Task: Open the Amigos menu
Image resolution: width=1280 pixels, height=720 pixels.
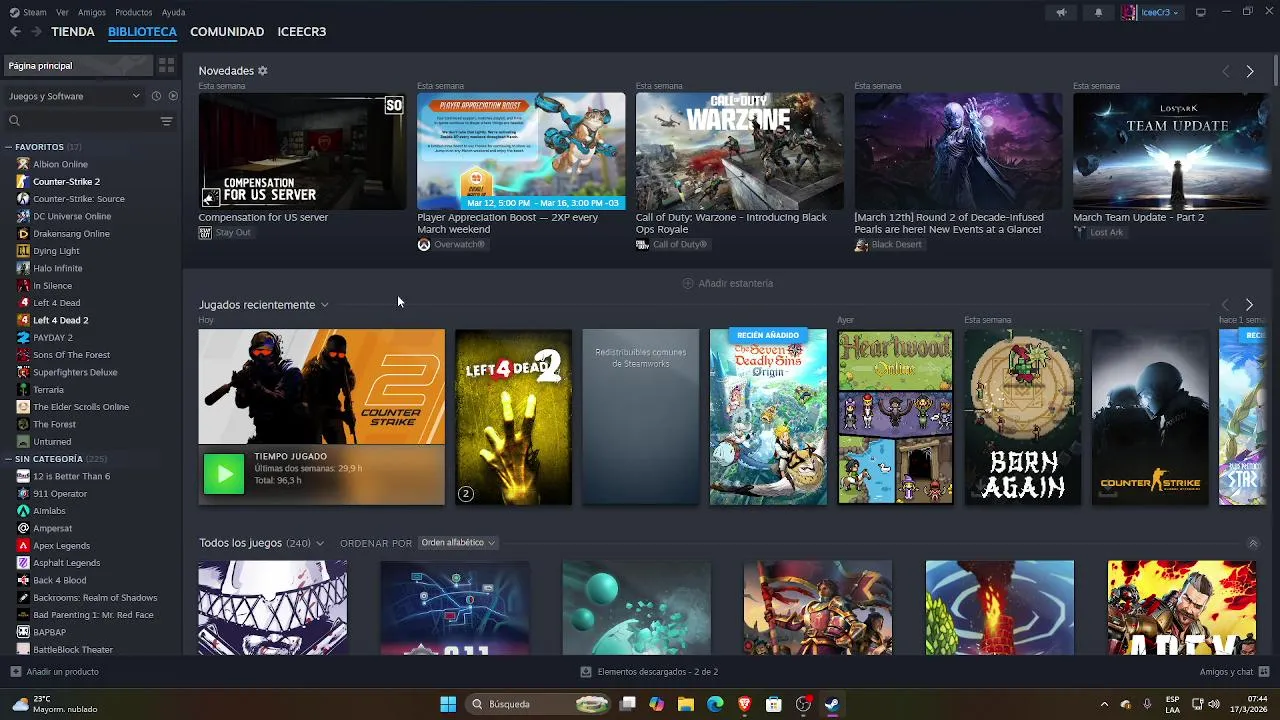Action: pyautogui.click(x=92, y=12)
